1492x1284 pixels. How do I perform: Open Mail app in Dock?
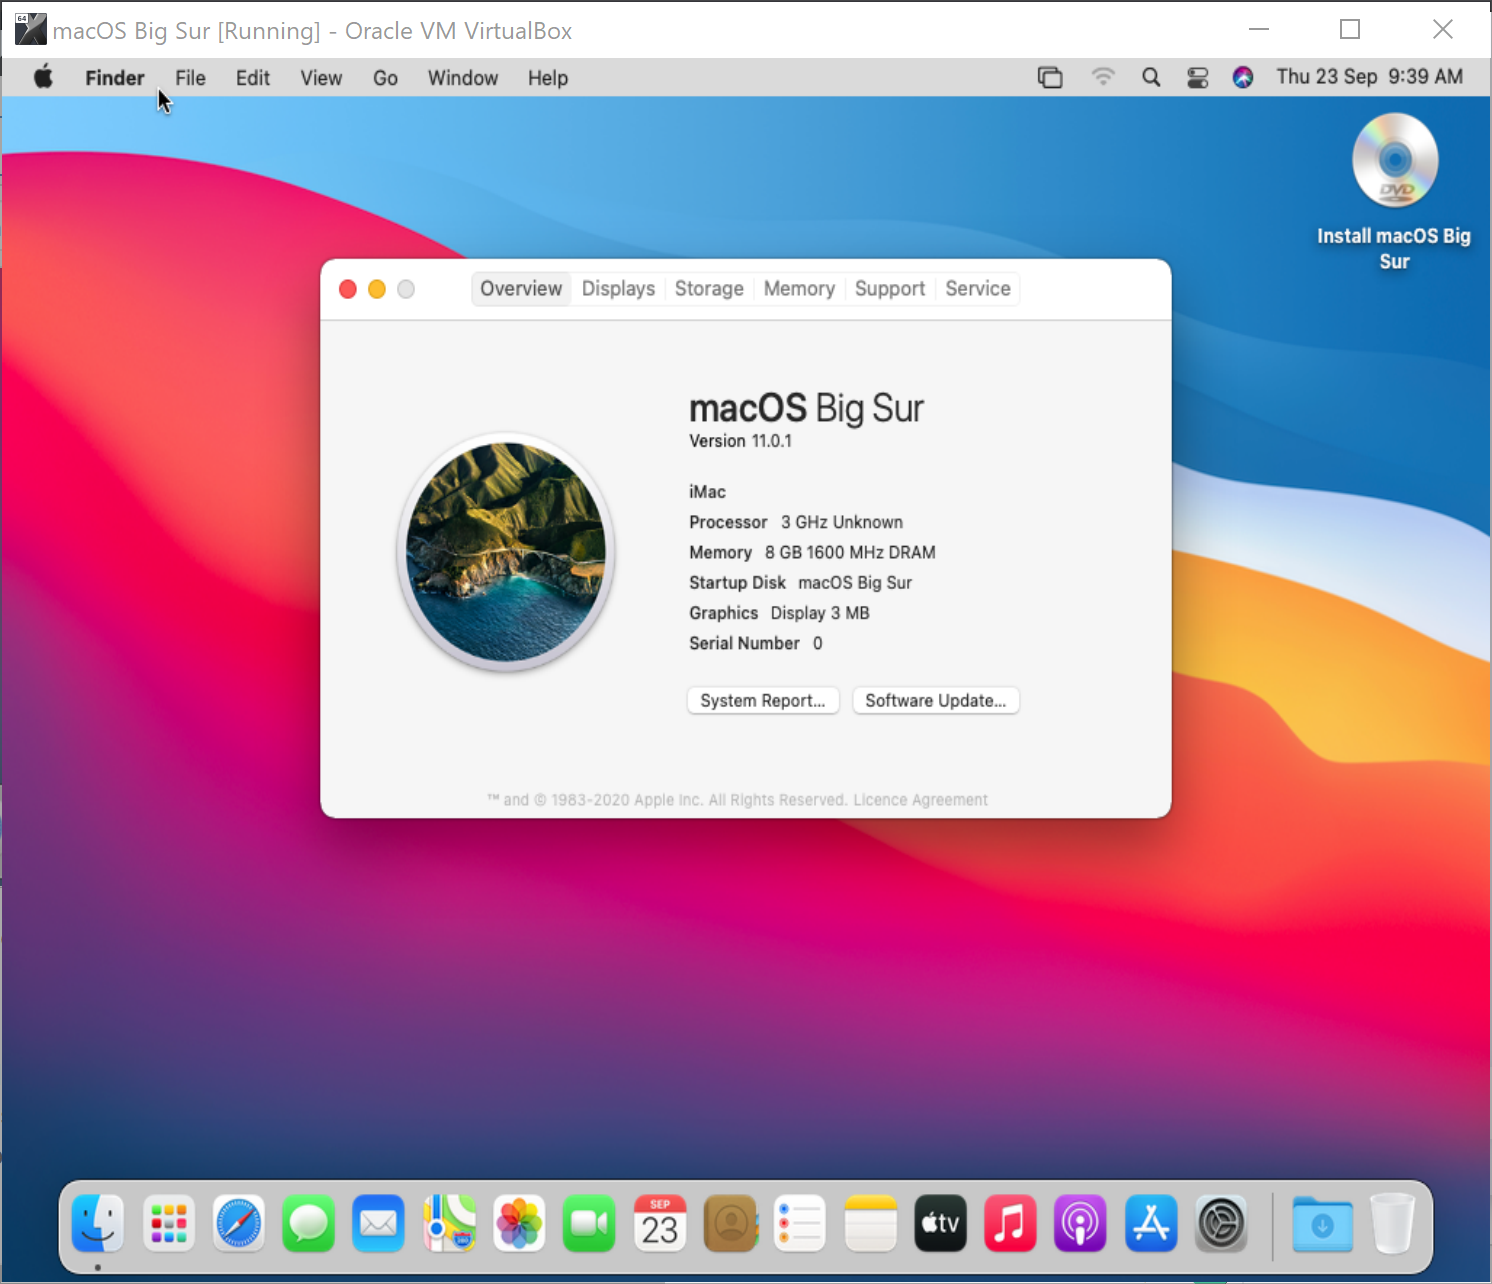[x=379, y=1222]
